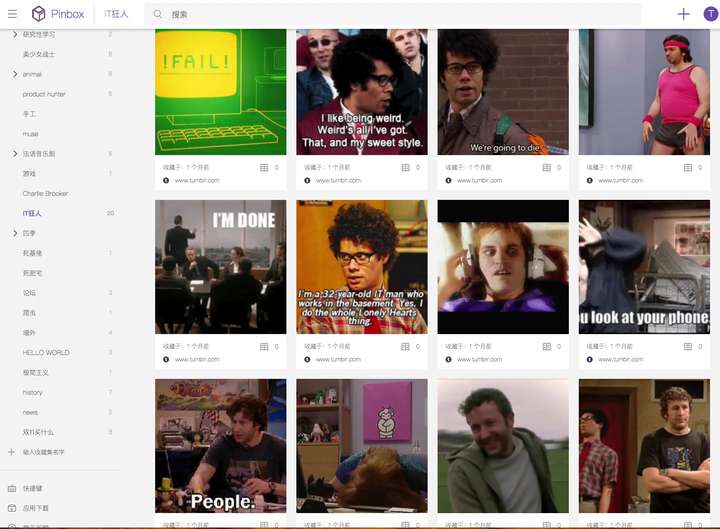Image resolution: width=720 pixels, height=529 pixels.
Task: Open the muse collection
Action: [x=30, y=134]
